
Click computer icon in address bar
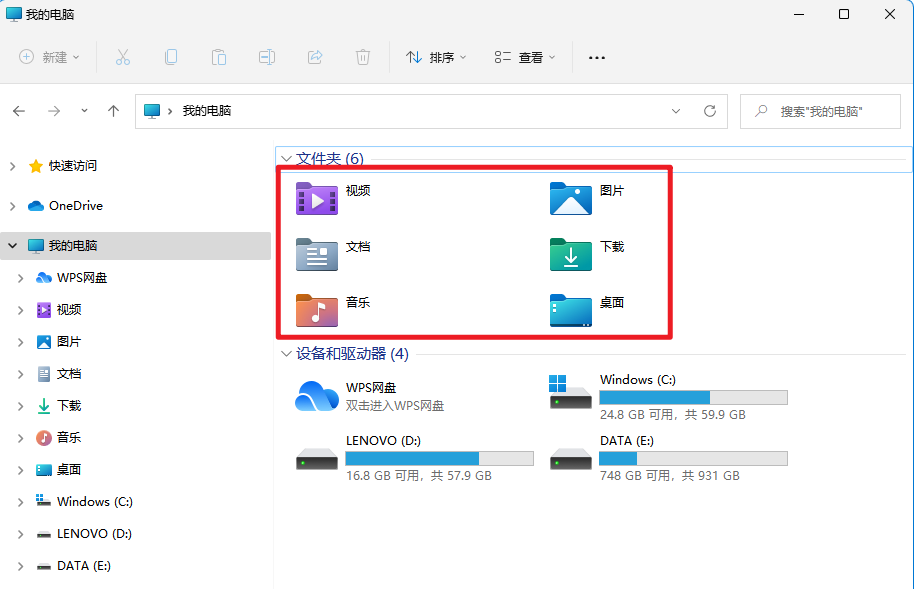[152, 111]
